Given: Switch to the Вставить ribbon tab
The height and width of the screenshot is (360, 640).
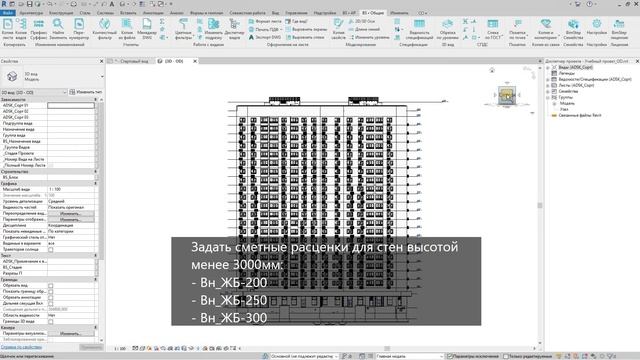Looking at the screenshot, I should point(128,13).
